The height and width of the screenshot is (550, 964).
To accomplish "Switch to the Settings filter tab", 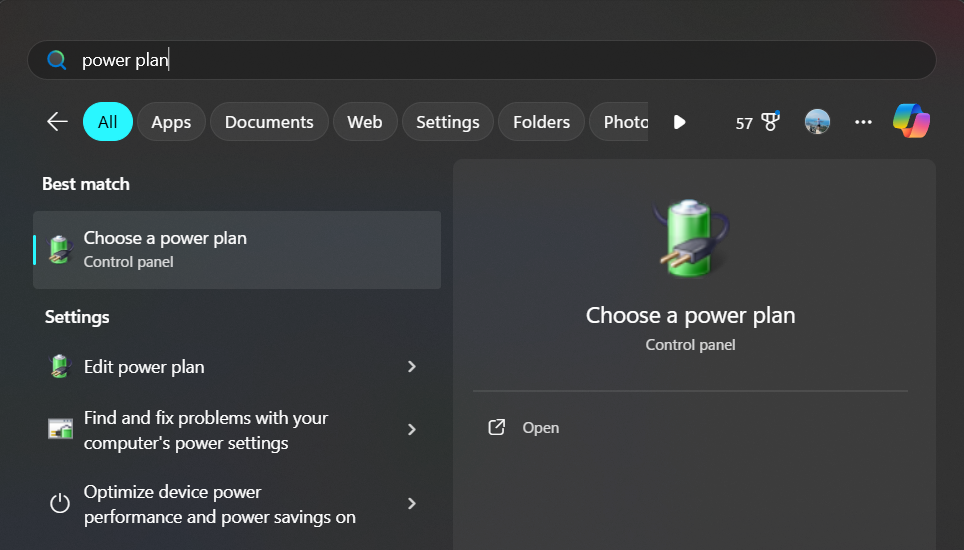I will pos(447,122).
